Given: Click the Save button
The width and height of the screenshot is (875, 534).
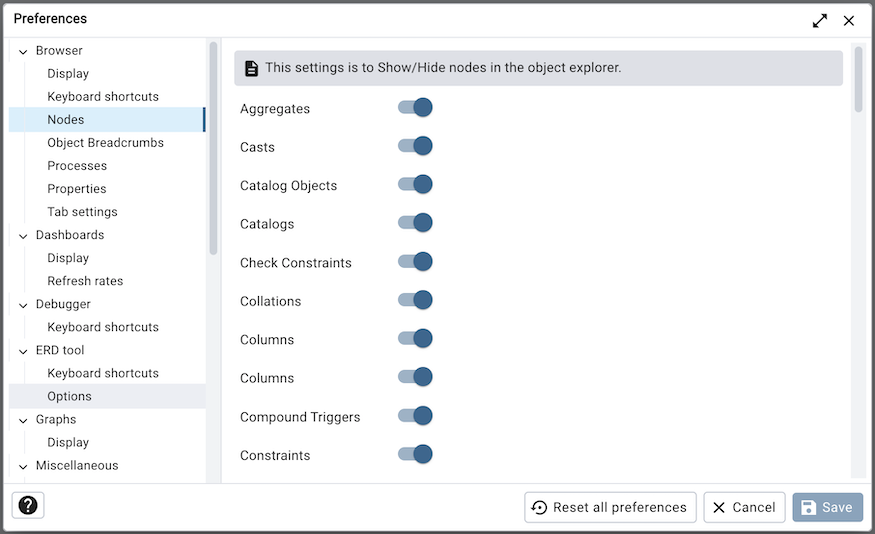Looking at the screenshot, I should click(827, 507).
